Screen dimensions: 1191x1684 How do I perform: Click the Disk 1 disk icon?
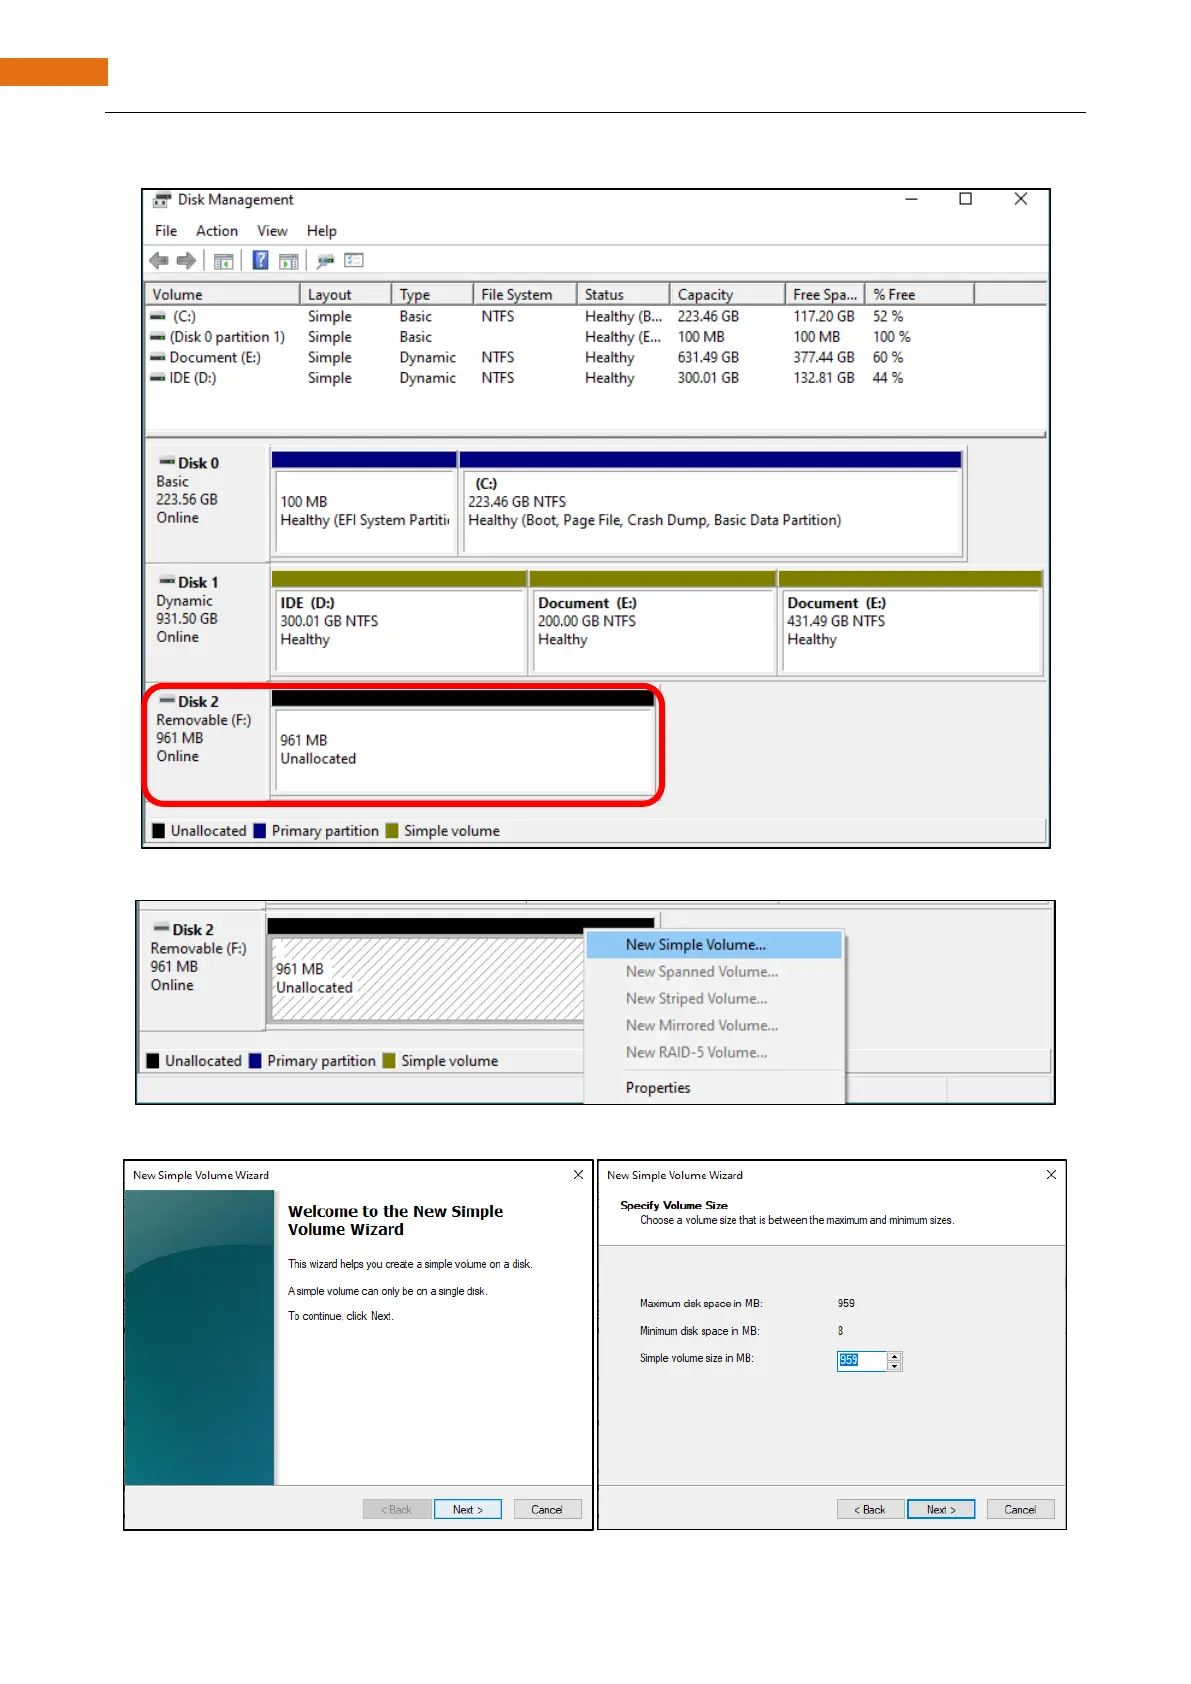tap(167, 581)
